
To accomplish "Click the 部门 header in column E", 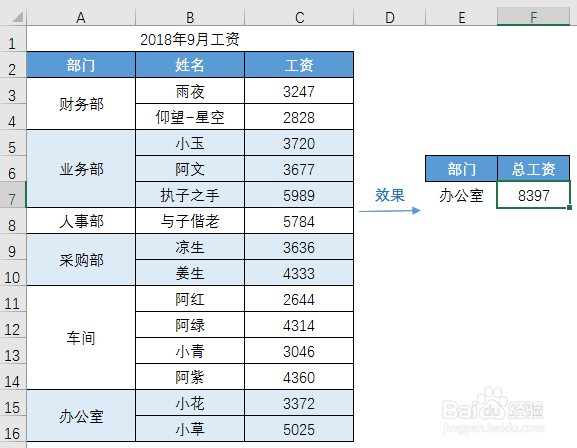I will pos(461,169).
